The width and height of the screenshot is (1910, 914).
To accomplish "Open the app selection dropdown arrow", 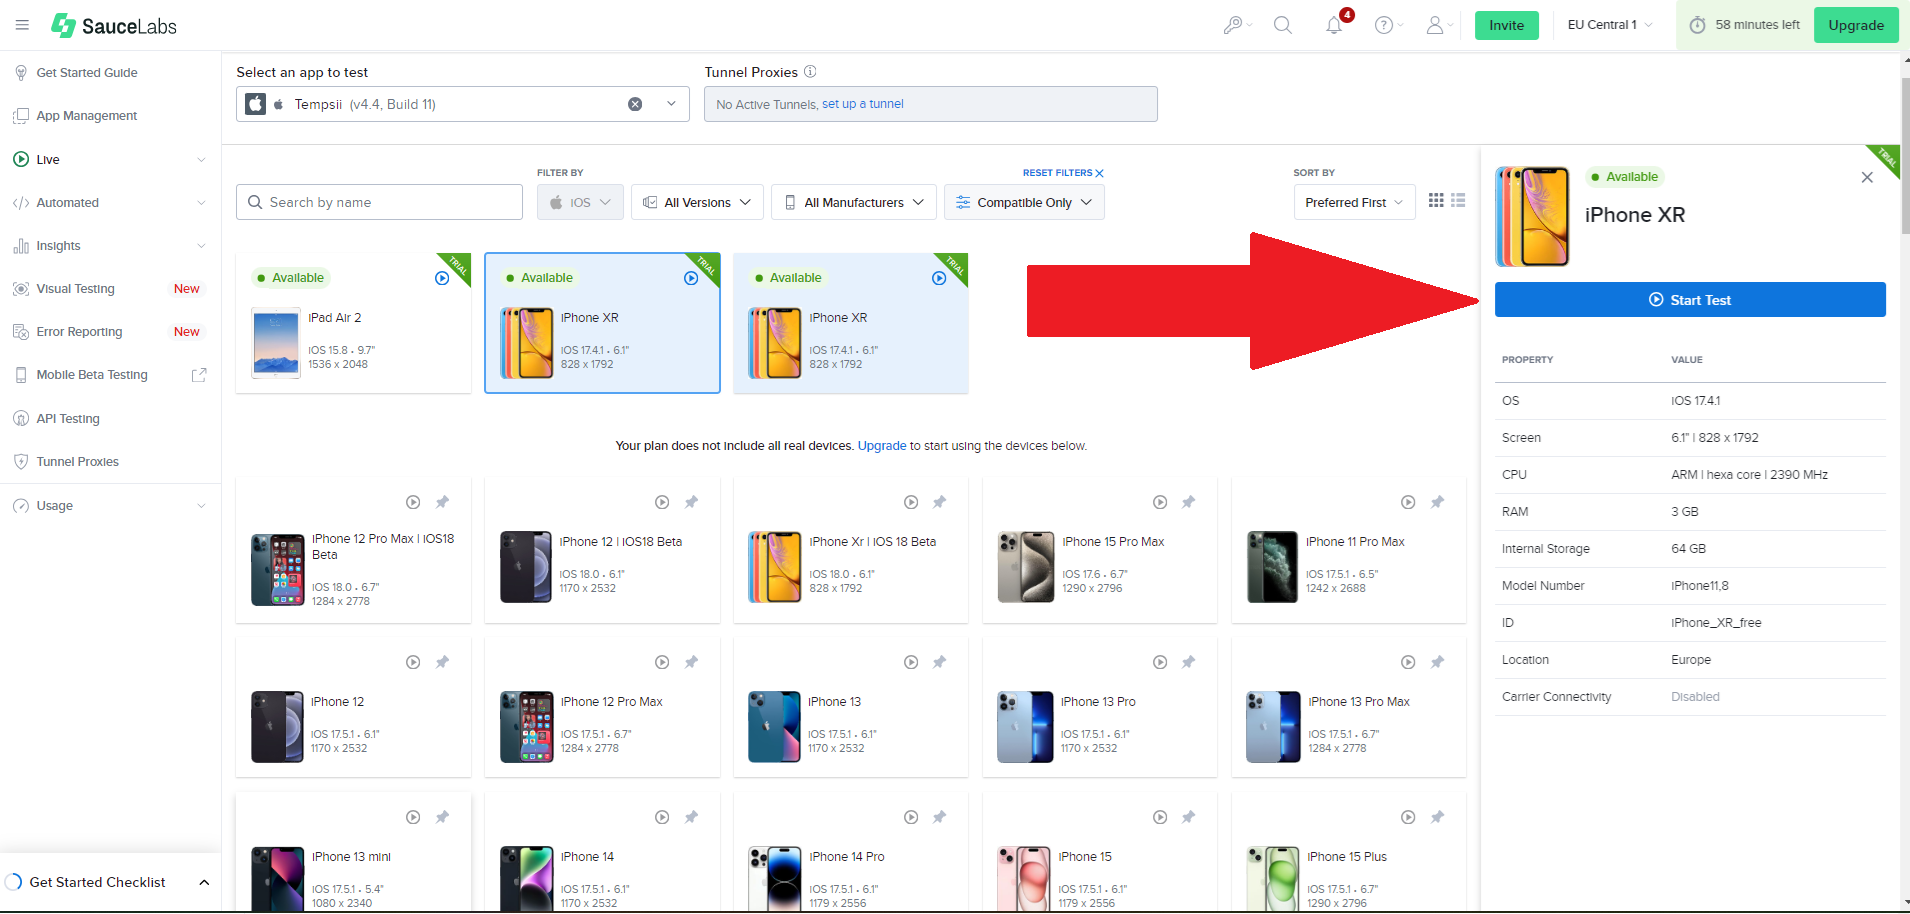I will tap(671, 104).
